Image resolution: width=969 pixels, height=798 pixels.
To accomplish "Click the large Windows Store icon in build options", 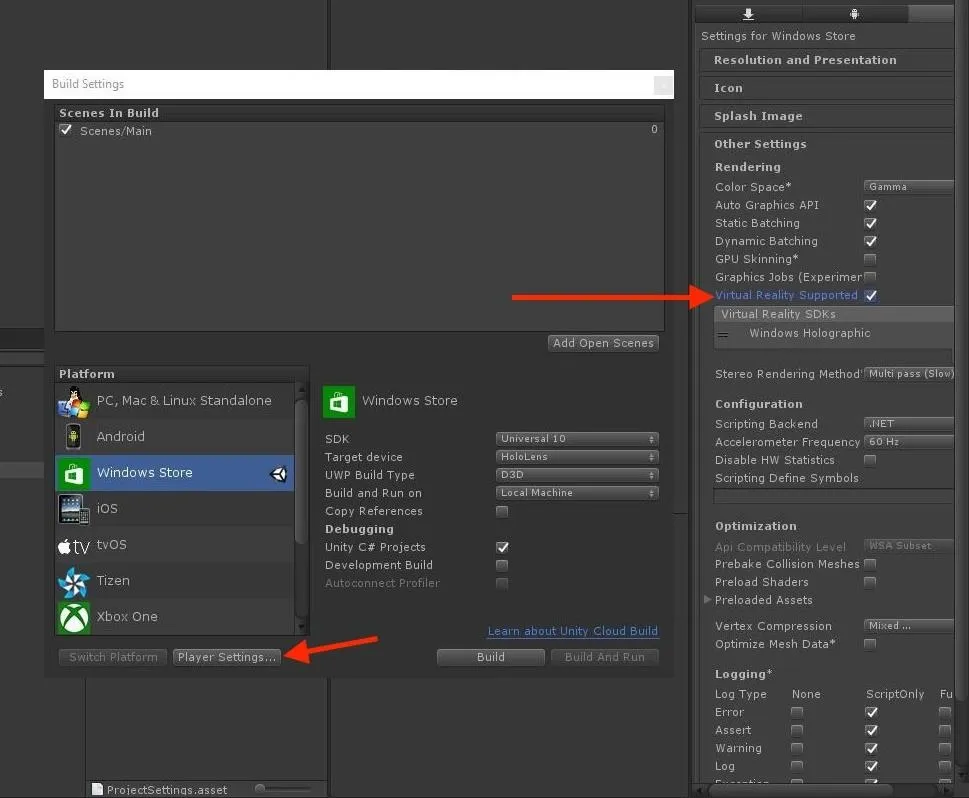I will click(x=339, y=402).
